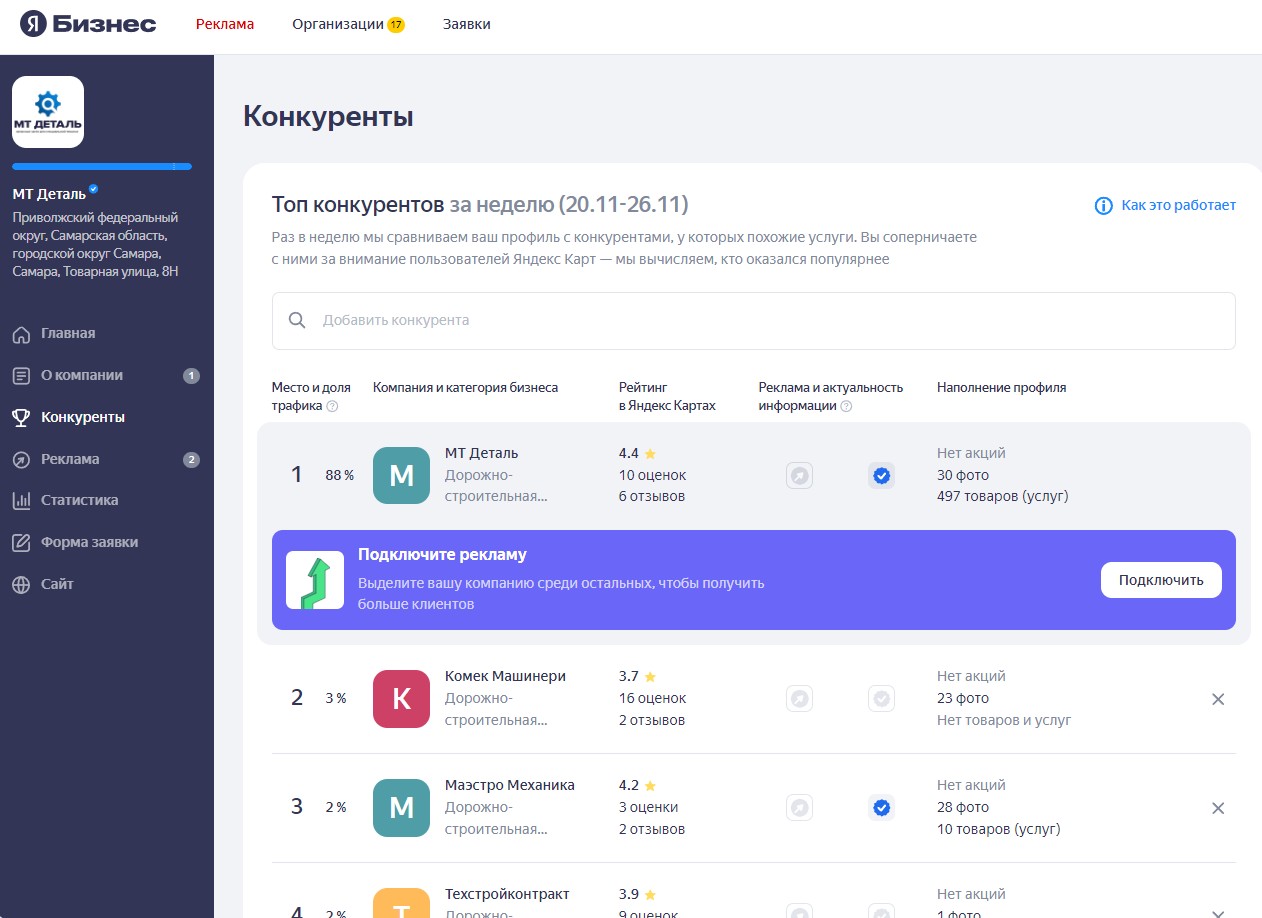Open the Реклама top navigation tab
The width and height of the screenshot is (1262, 918).
click(x=225, y=24)
